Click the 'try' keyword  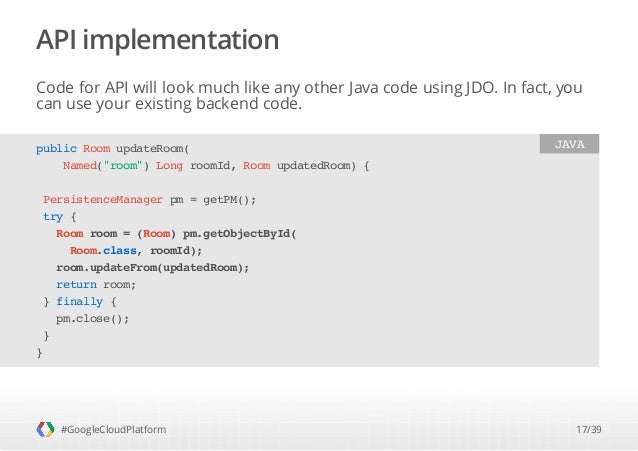53,217
